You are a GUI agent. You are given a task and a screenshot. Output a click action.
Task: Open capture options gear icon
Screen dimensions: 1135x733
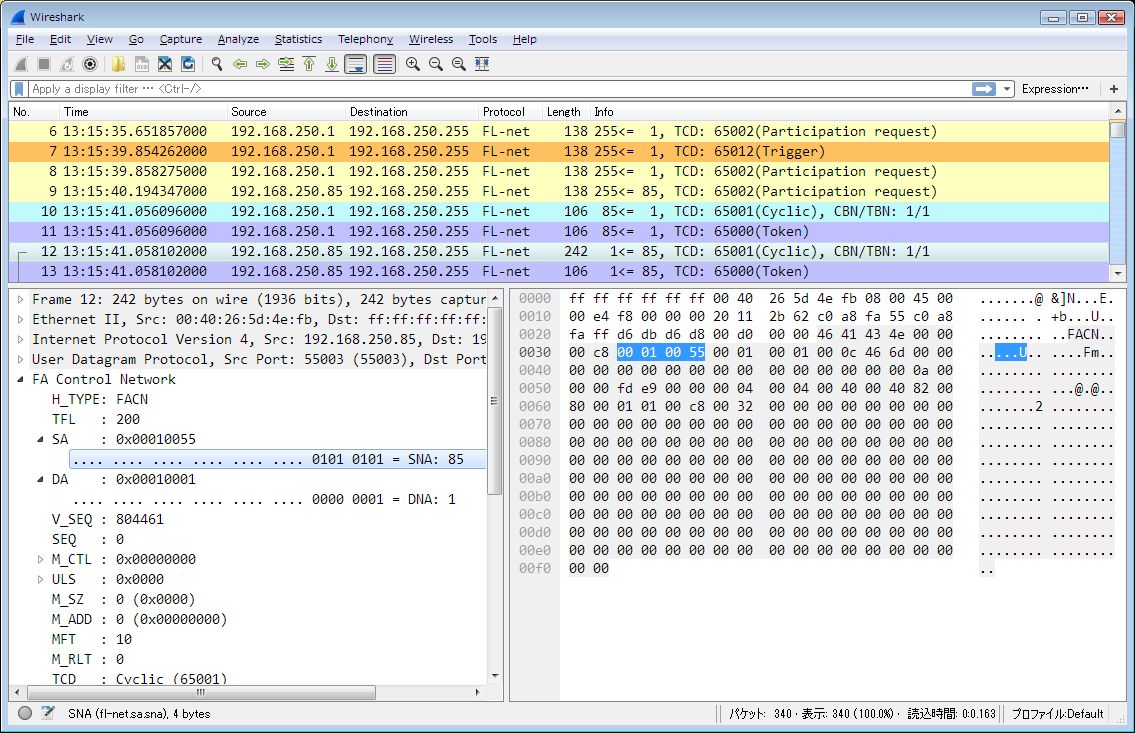[90, 64]
